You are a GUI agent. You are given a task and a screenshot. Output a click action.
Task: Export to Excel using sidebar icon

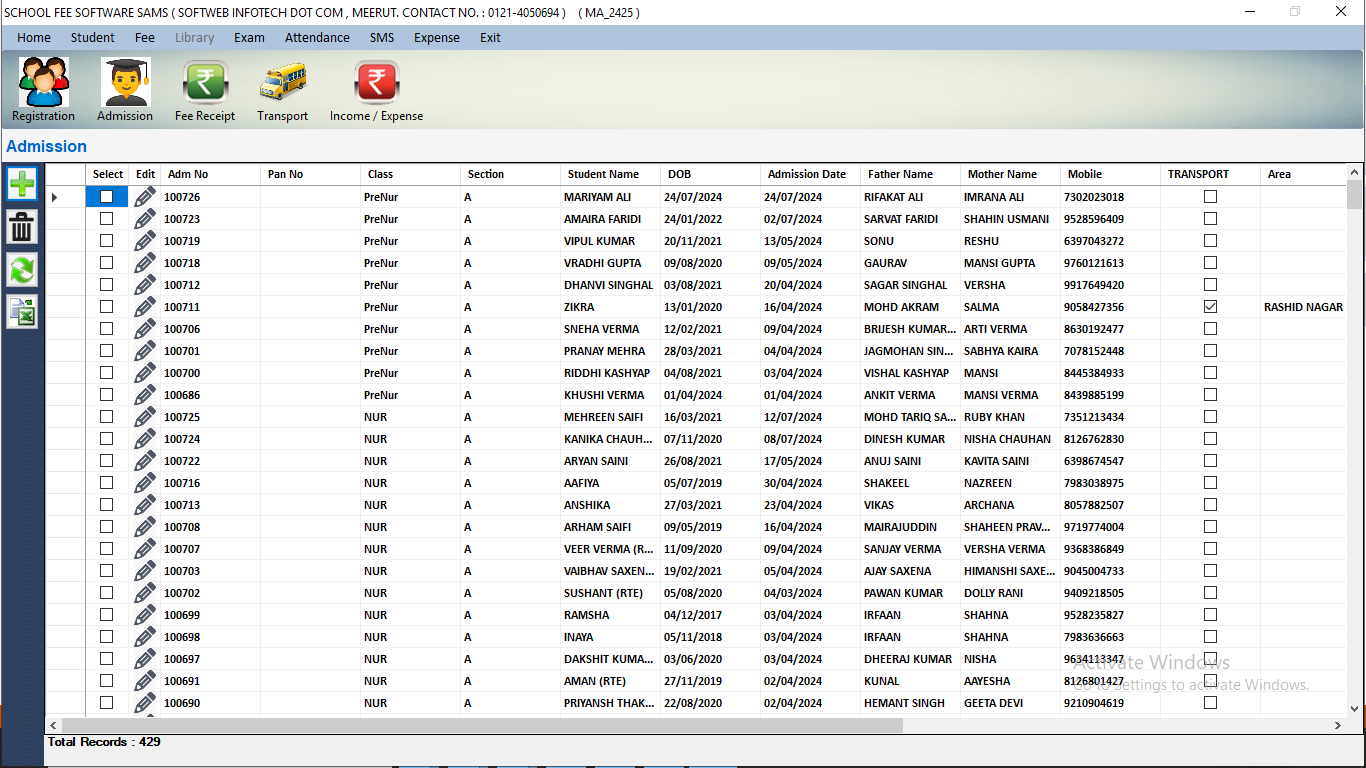coord(22,312)
